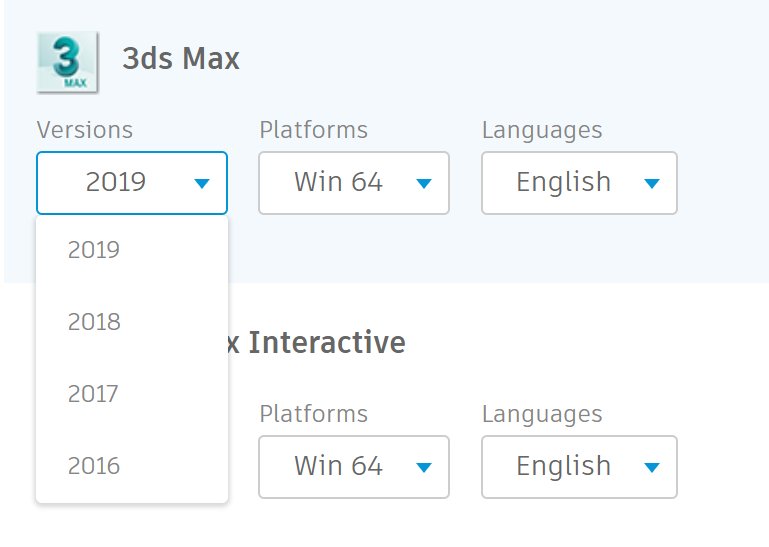Click the 3ds Max product icon

point(68,62)
